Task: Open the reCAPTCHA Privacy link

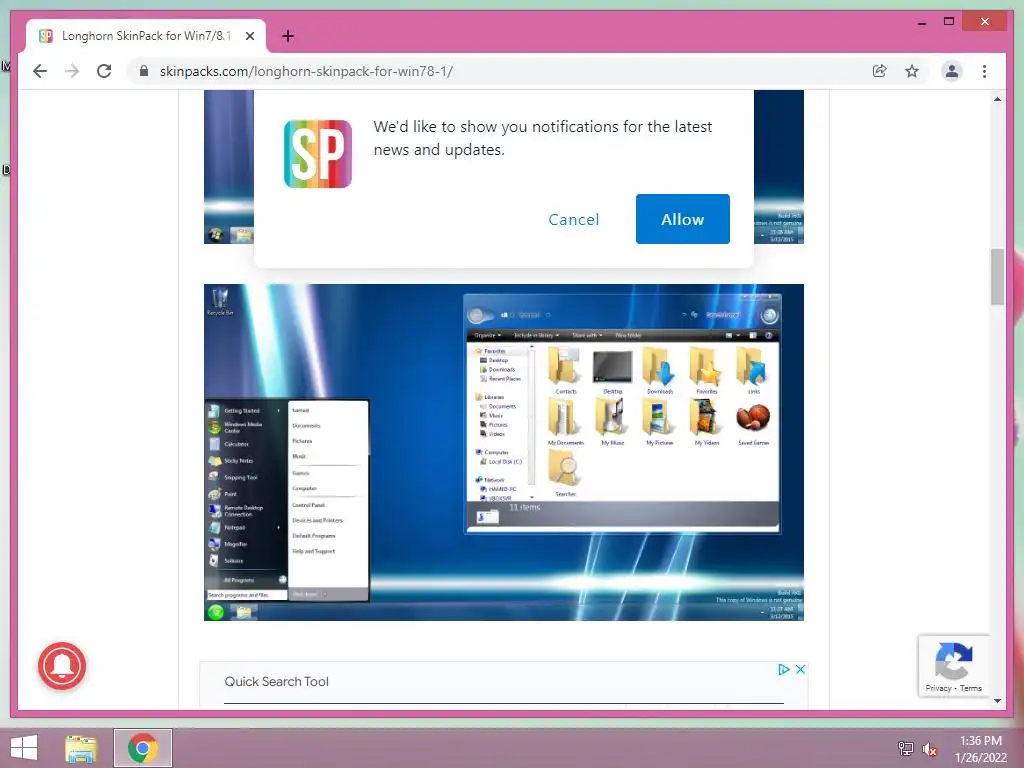Action: (938, 688)
